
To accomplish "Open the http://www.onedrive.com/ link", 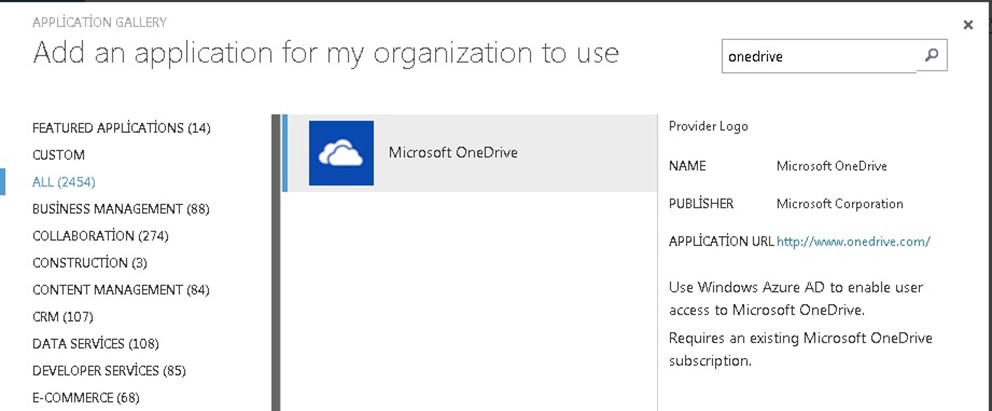I will pyautogui.click(x=853, y=242).
